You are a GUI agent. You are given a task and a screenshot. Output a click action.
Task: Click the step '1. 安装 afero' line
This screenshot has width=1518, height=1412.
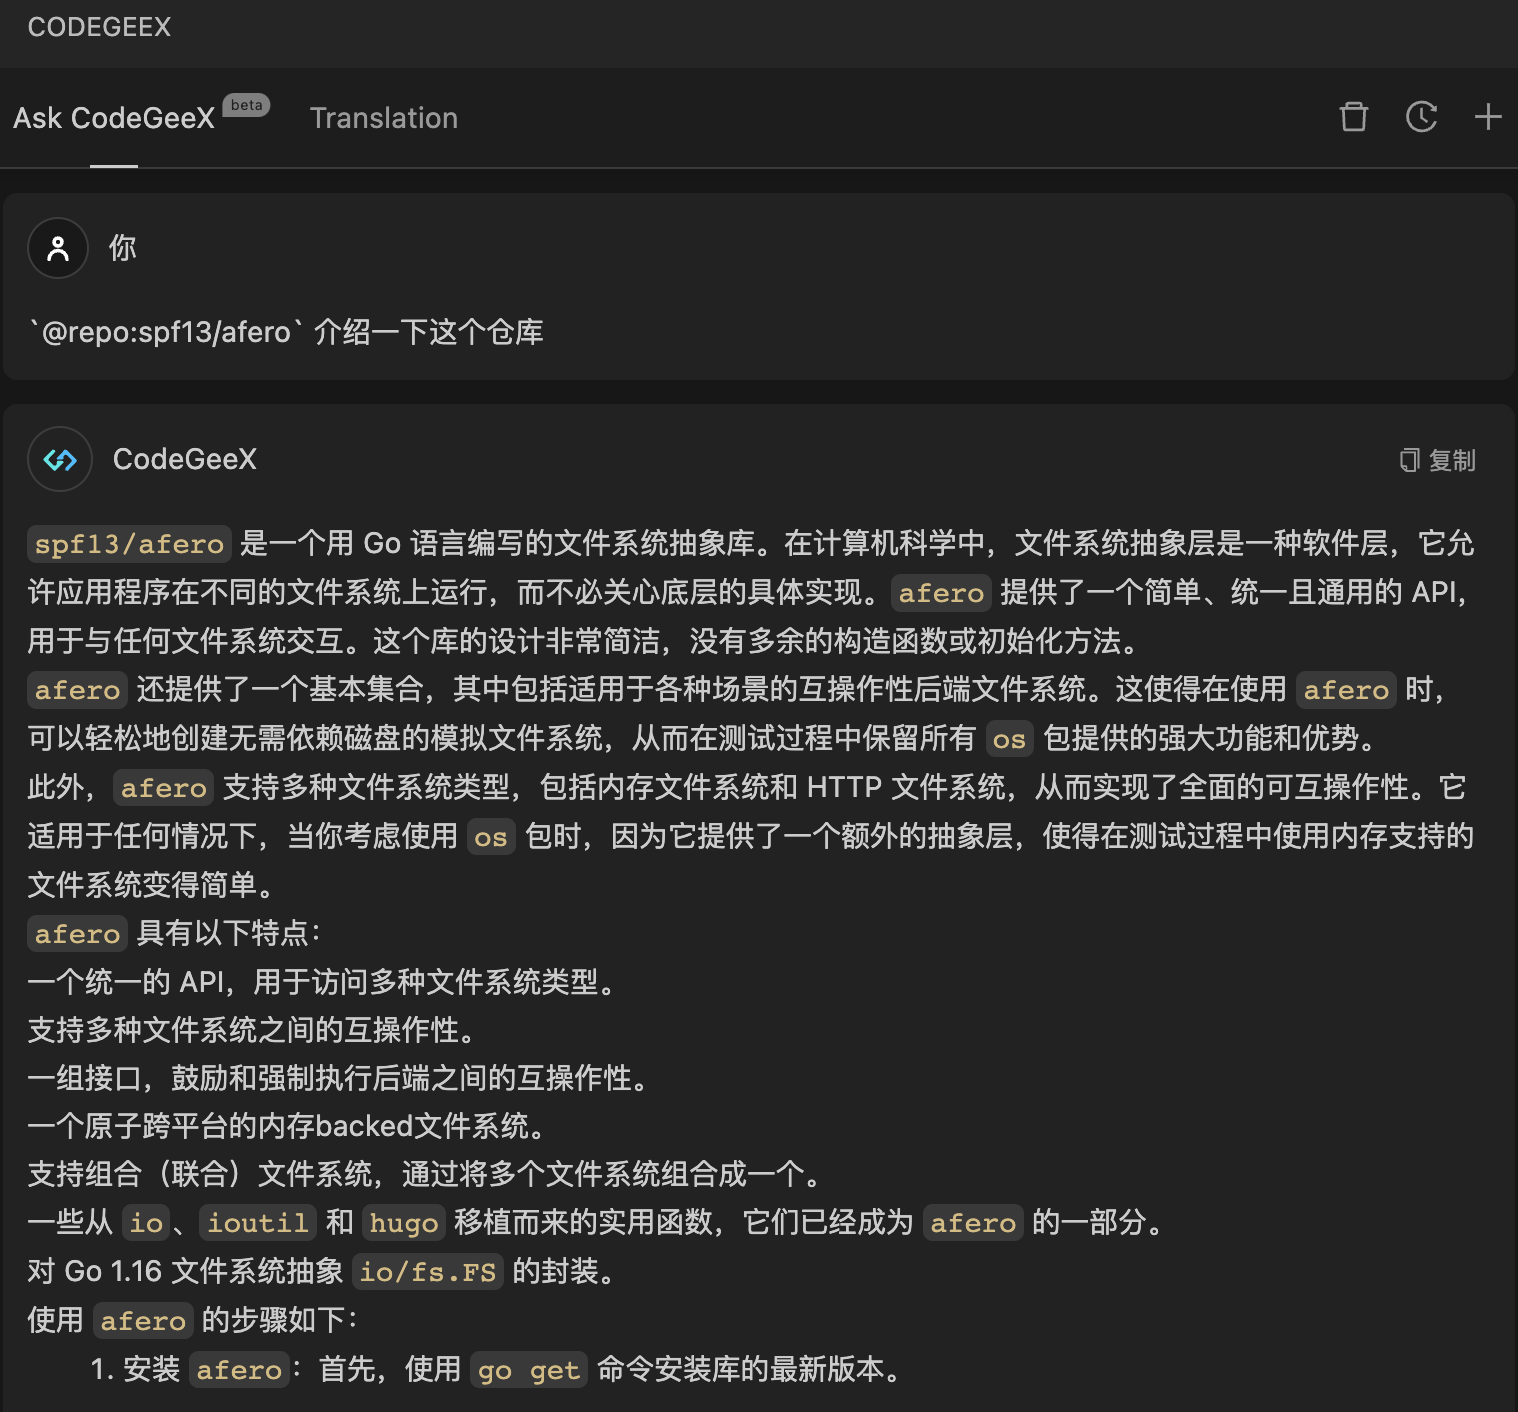[x=496, y=1369]
